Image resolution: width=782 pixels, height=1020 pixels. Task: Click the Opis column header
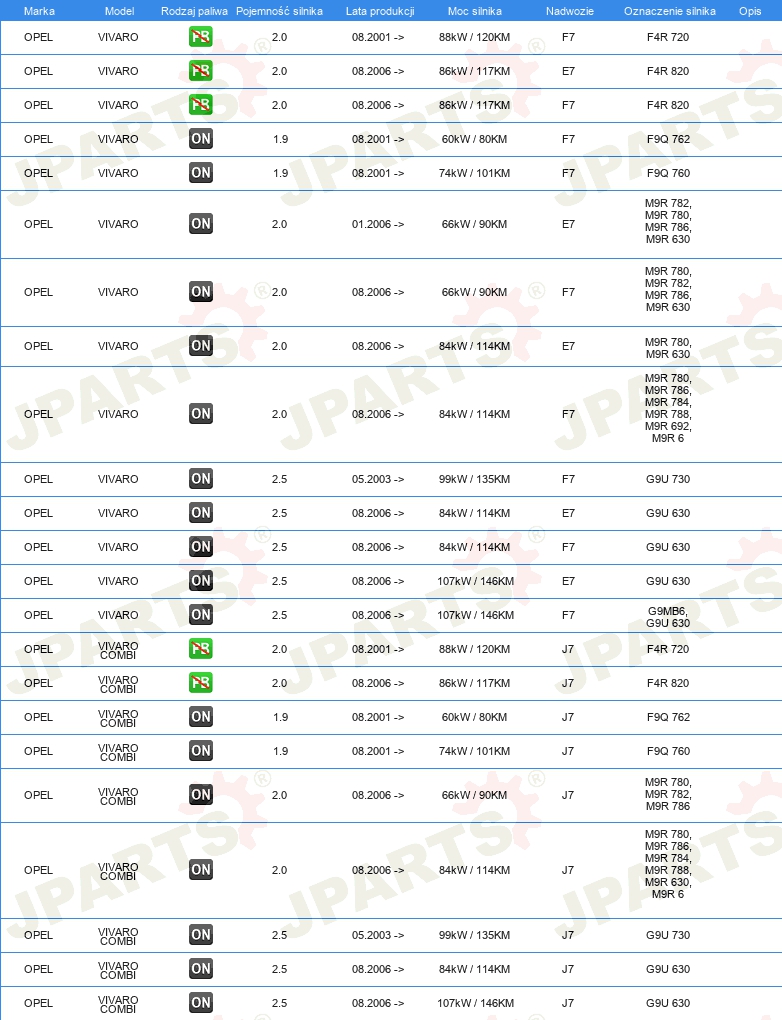pyautogui.click(x=750, y=11)
